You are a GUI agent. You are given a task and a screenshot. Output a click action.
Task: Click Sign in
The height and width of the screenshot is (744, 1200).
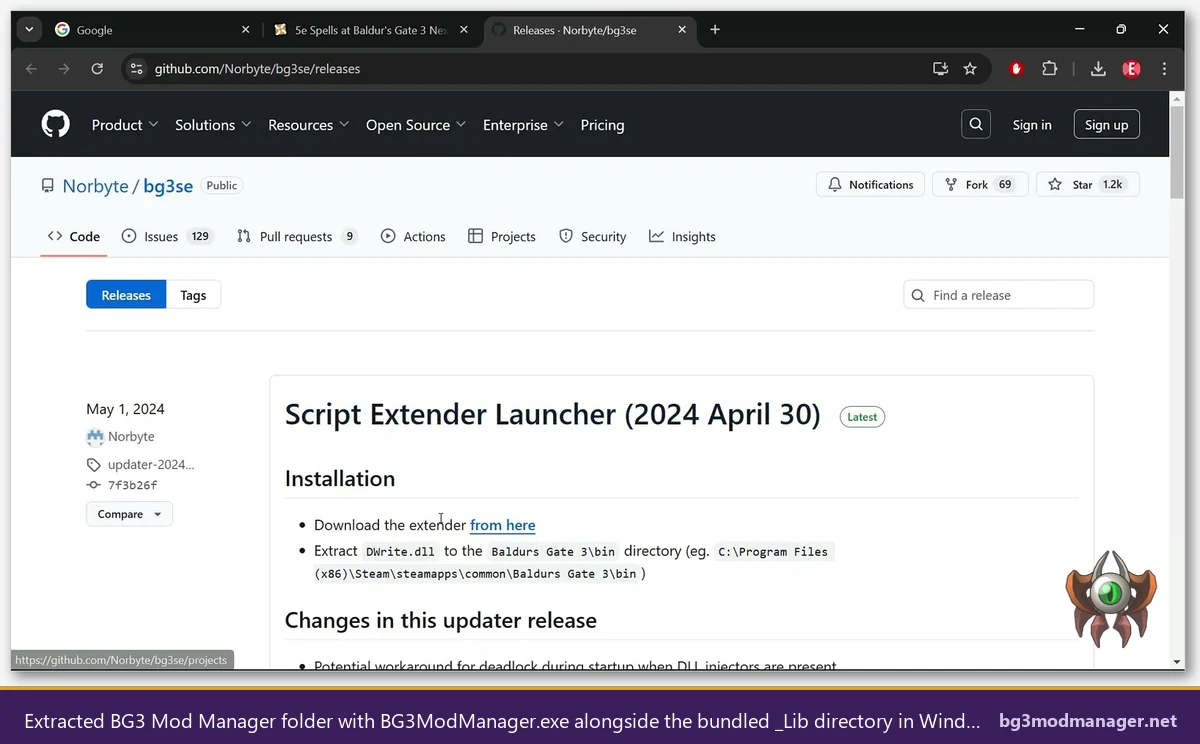(x=1032, y=125)
